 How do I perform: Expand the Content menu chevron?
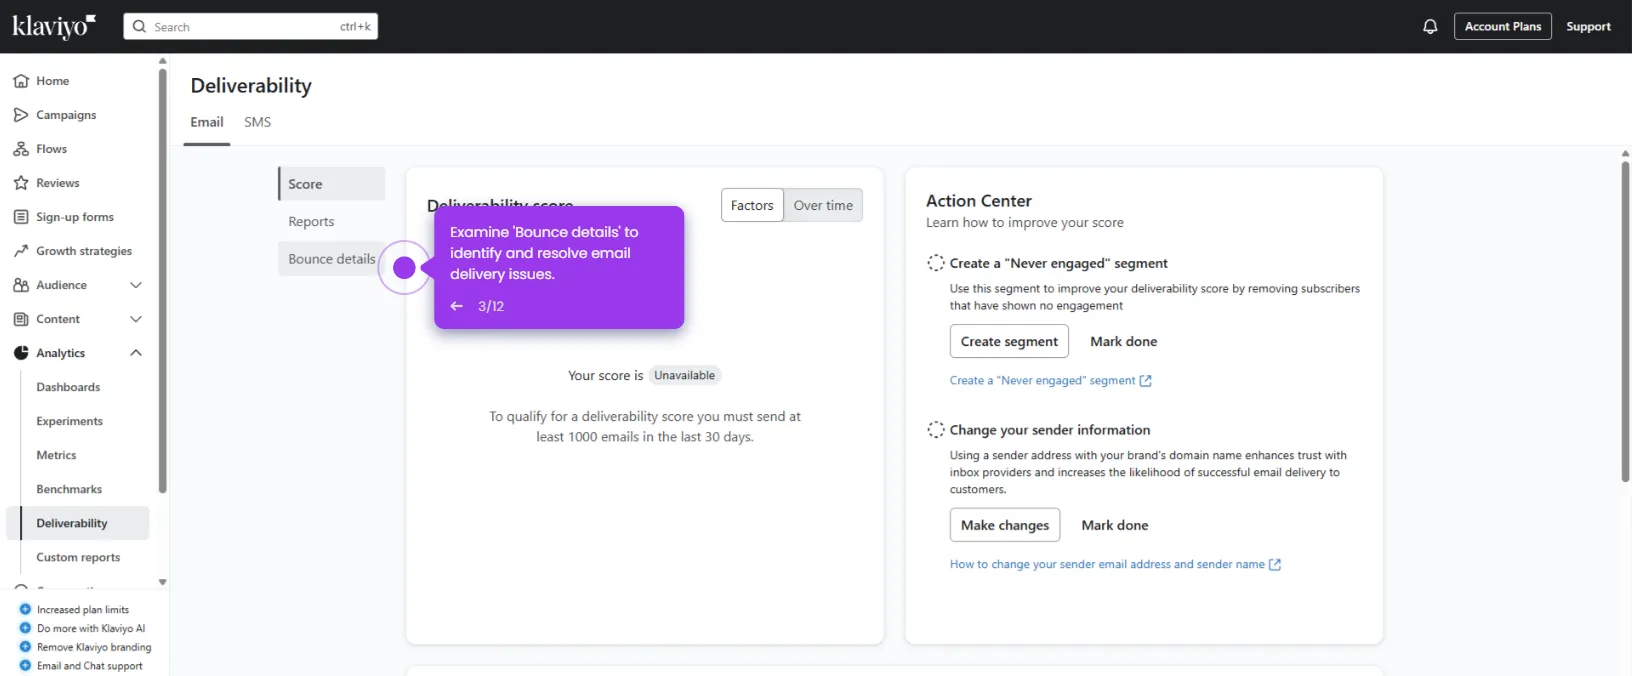pyautogui.click(x=136, y=319)
